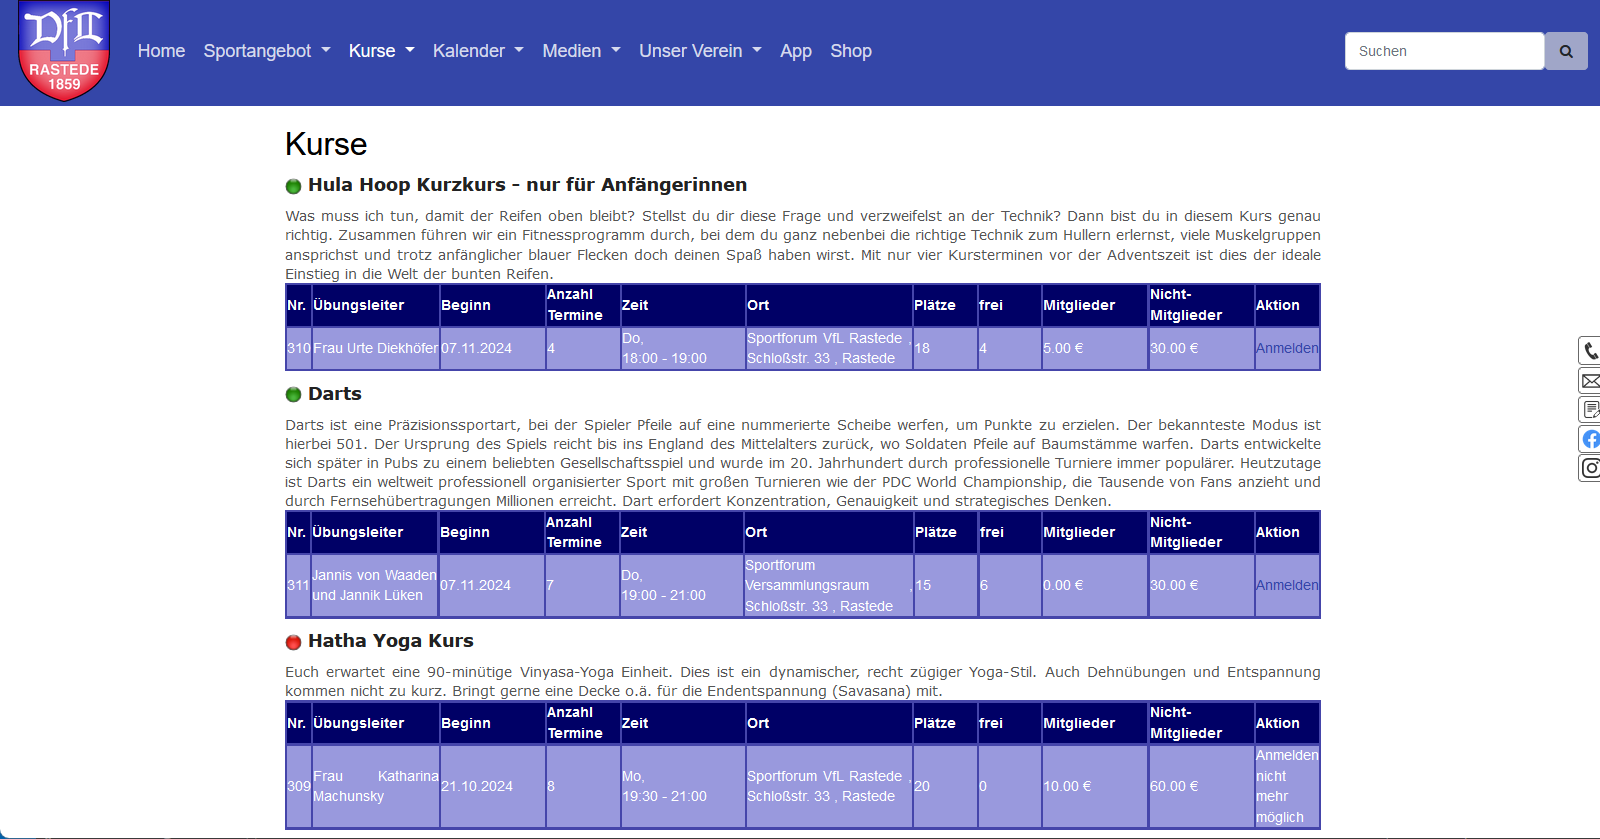The height and width of the screenshot is (839, 1600).
Task: Open the phone contact side icon
Action: 1590,351
